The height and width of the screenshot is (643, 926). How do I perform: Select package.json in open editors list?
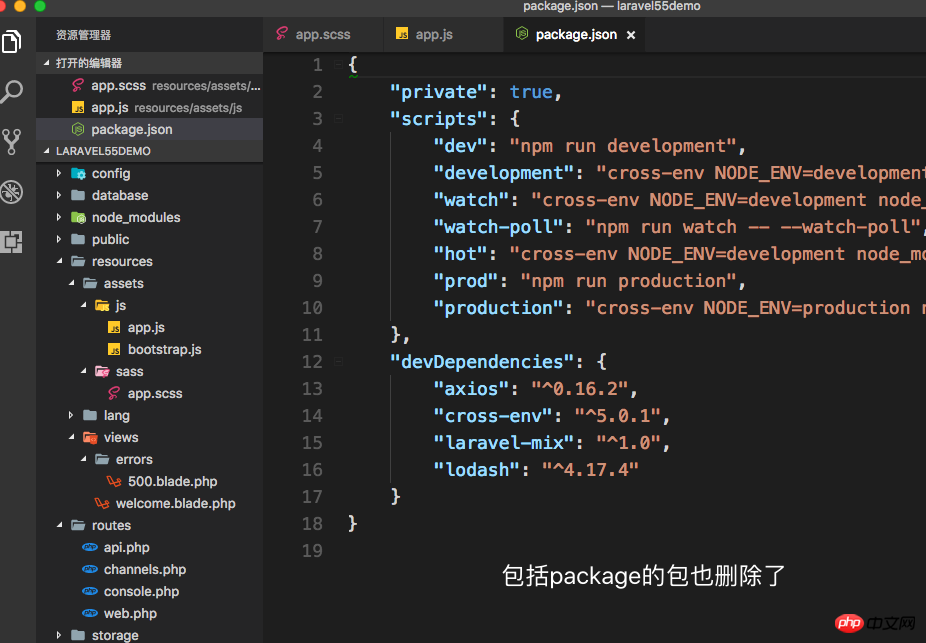[x=149, y=129]
